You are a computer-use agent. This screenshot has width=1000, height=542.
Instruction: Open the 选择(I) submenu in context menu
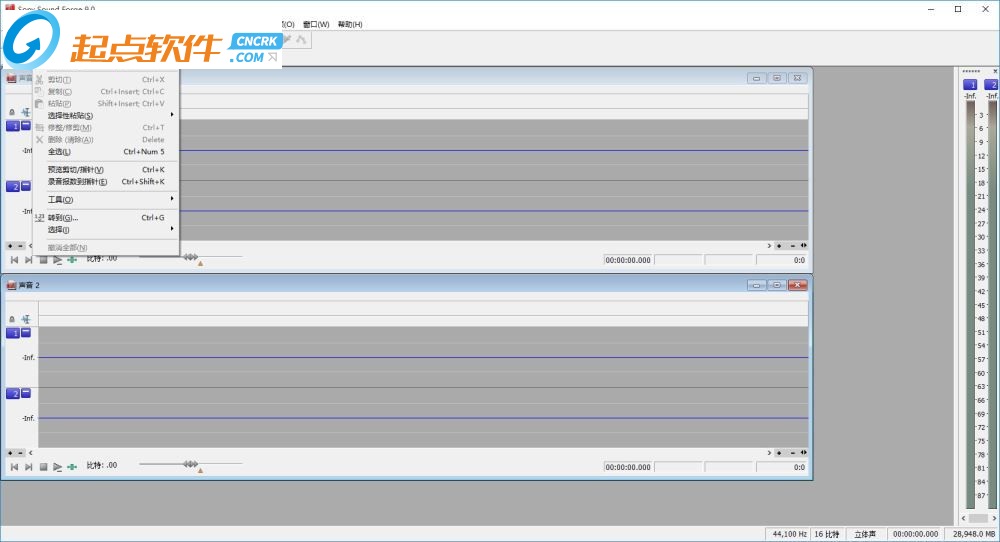tap(106, 230)
